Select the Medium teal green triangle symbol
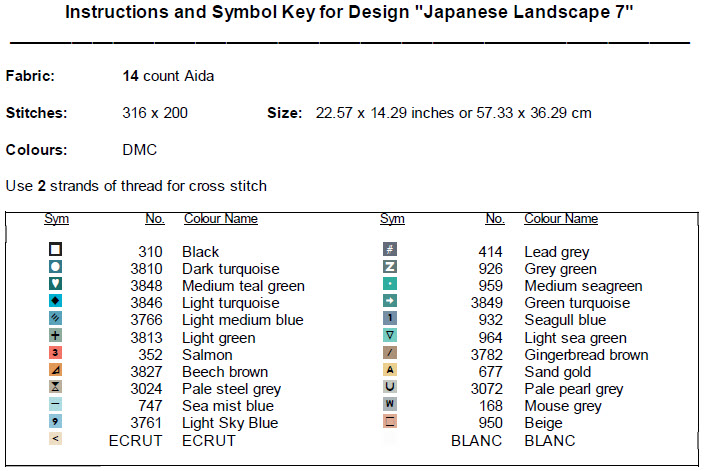The width and height of the screenshot is (705, 471). [x=56, y=284]
